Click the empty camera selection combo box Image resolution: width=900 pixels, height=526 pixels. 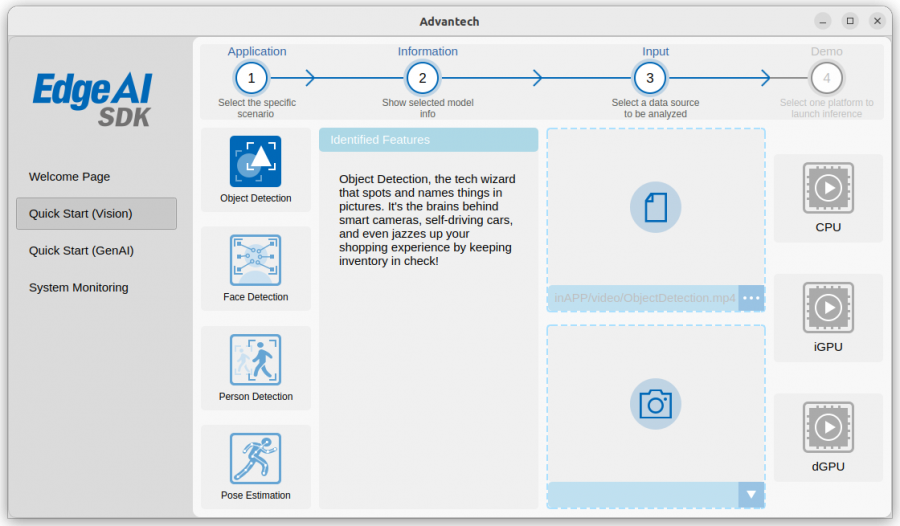pos(643,494)
